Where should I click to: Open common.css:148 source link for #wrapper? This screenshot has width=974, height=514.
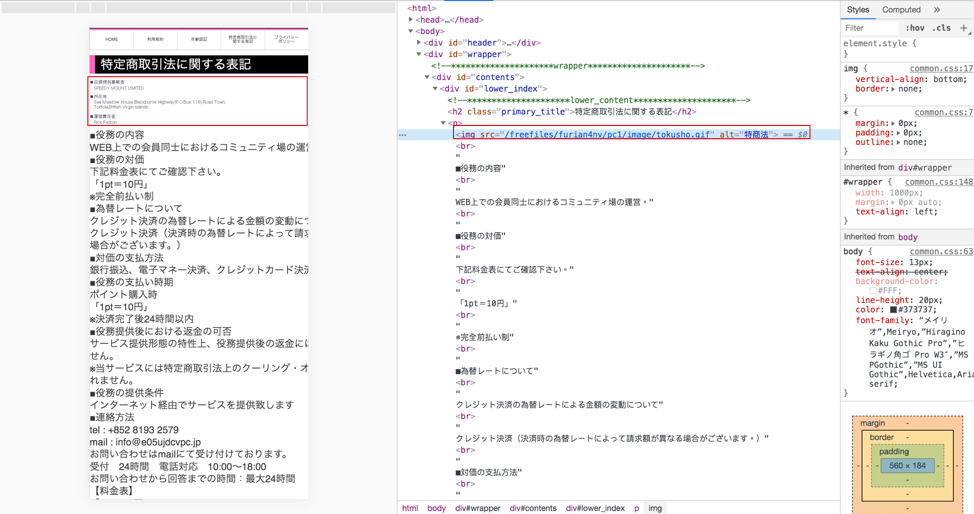pos(938,183)
